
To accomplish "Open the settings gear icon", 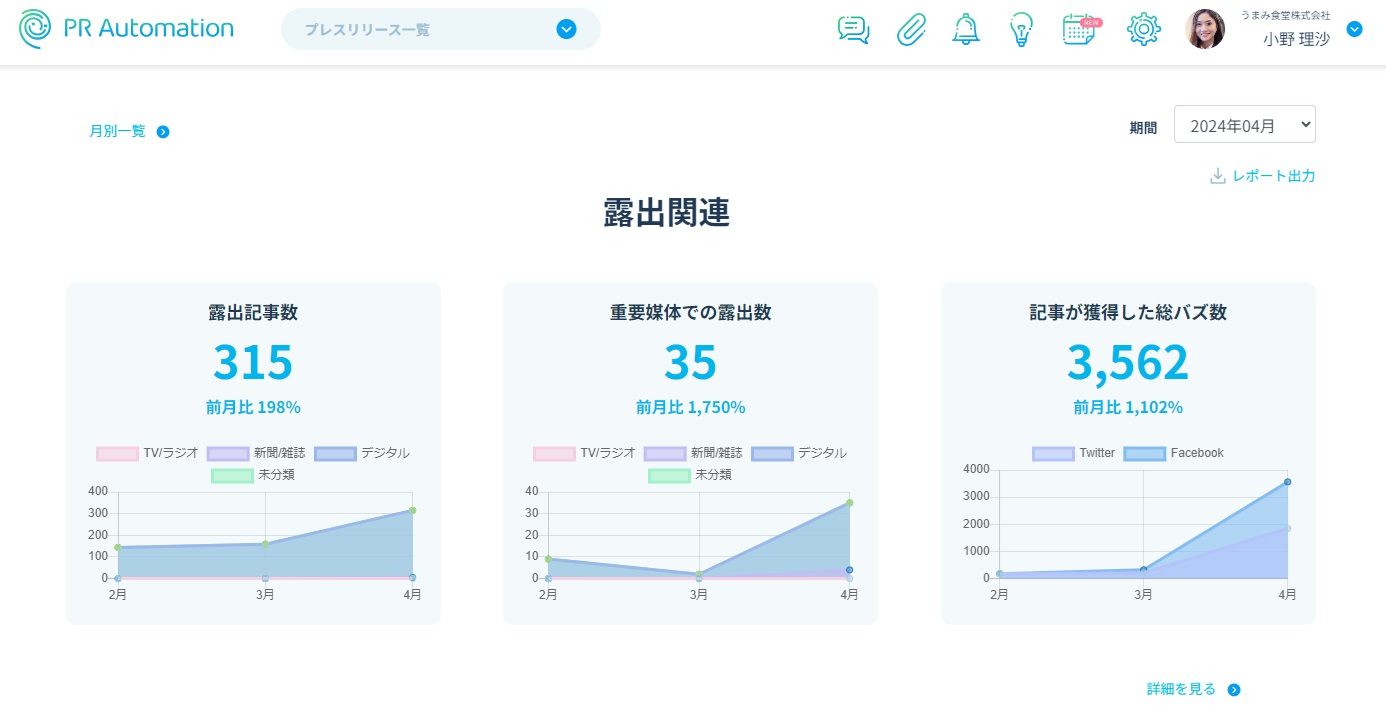I will tap(1143, 30).
